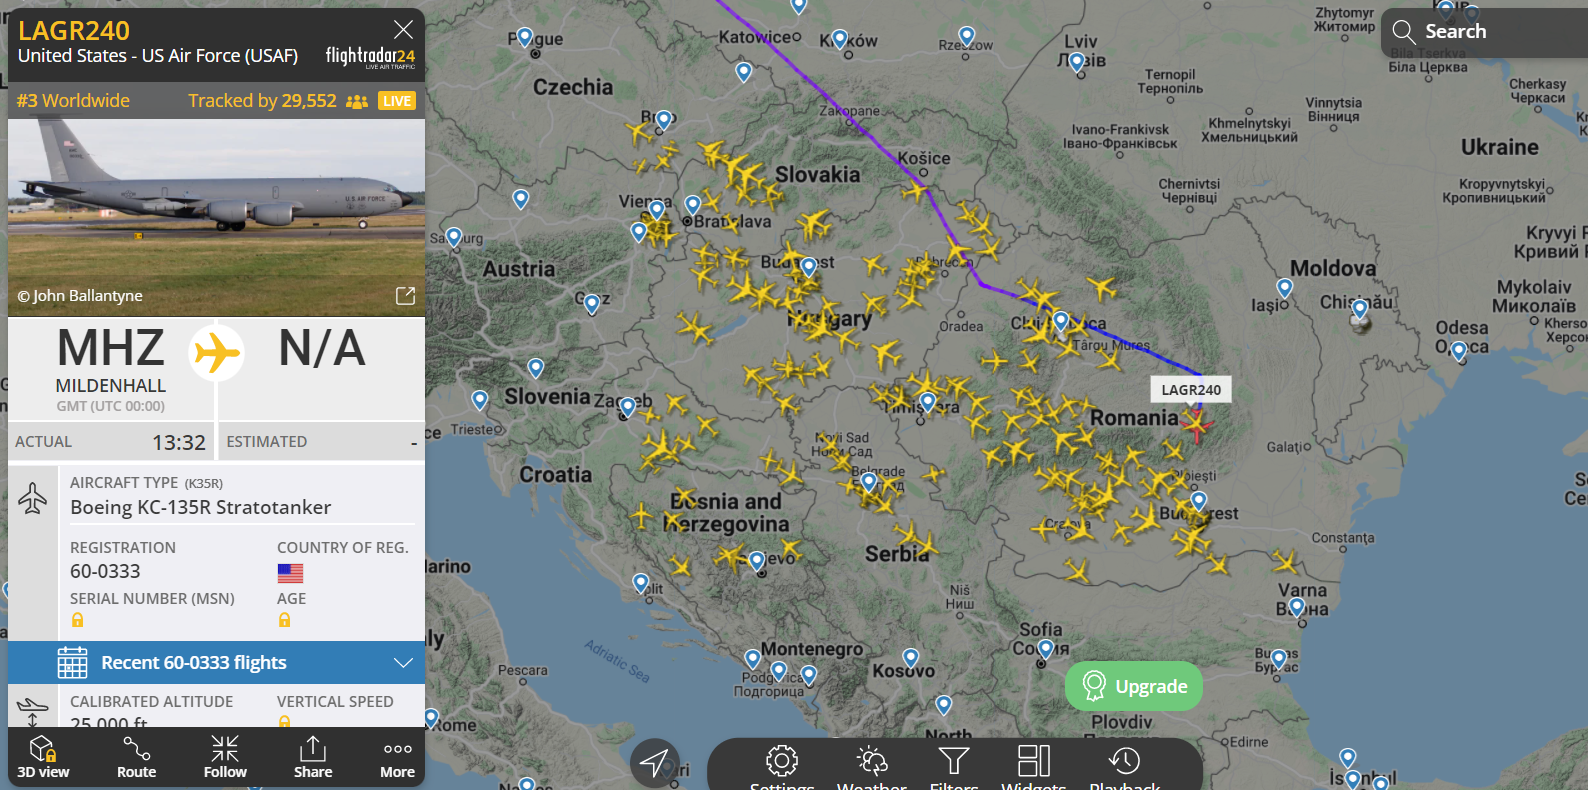Click the Odesa airport pin
The image size is (1588, 790).
[x=1459, y=350]
